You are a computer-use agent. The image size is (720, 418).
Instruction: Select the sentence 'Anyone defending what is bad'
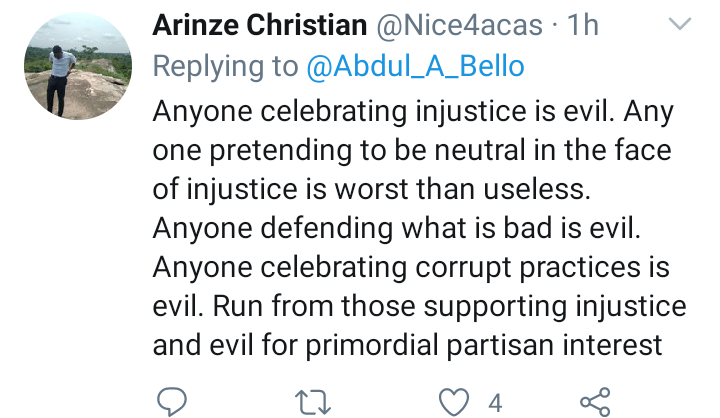click(352, 228)
